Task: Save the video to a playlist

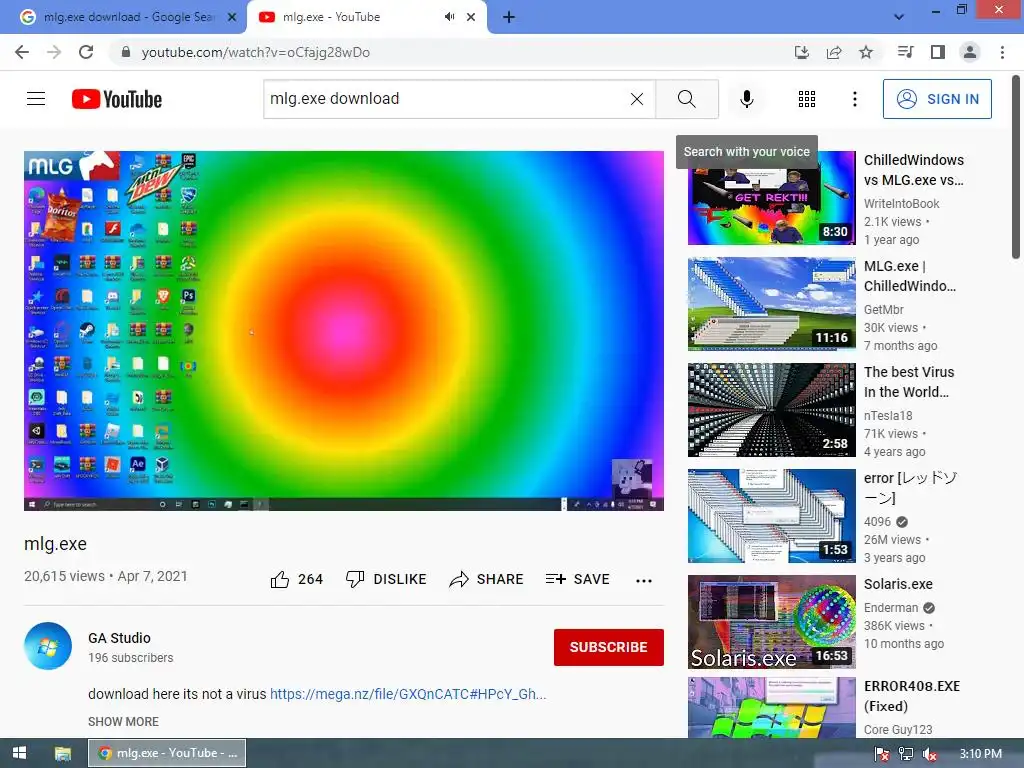Action: pos(577,579)
